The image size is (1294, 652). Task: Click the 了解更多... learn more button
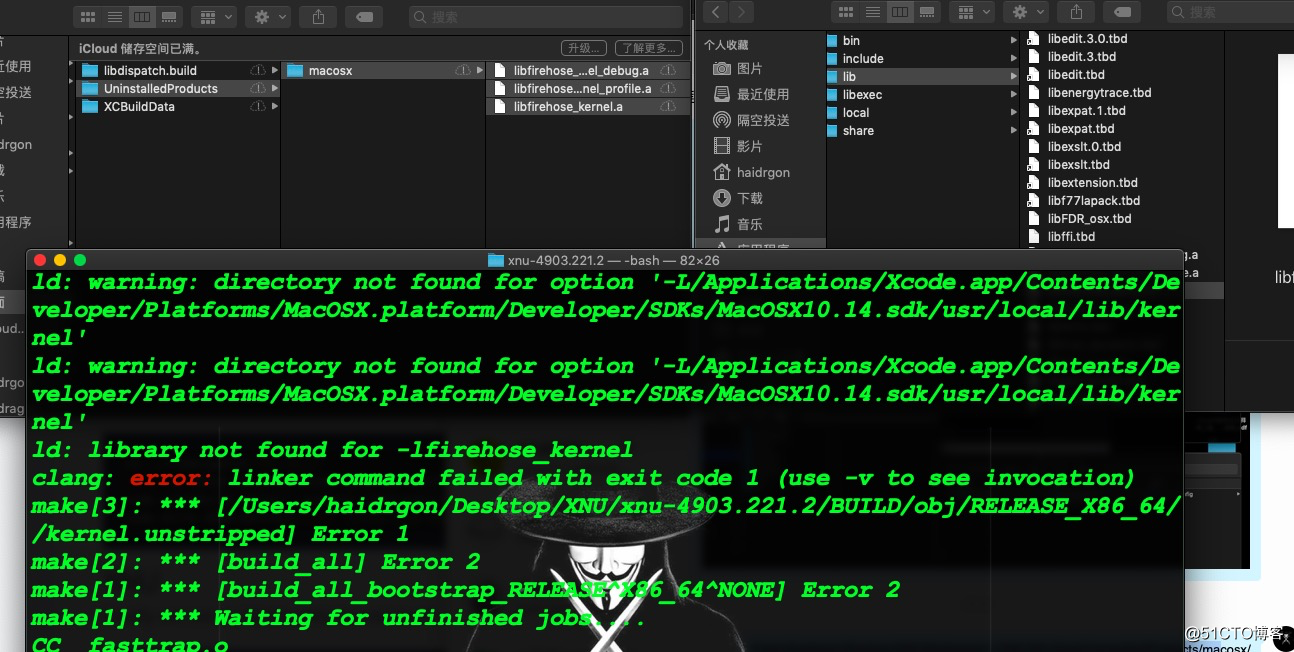click(647, 48)
